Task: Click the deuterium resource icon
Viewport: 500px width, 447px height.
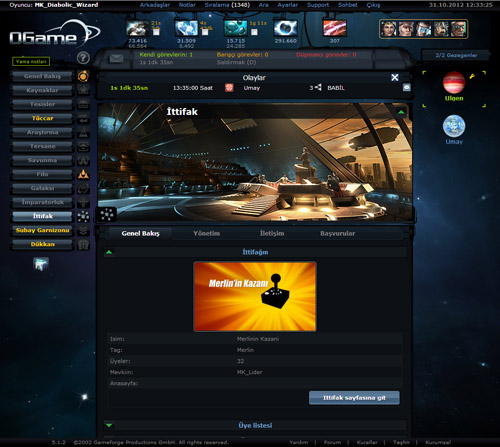Action: click(x=236, y=28)
